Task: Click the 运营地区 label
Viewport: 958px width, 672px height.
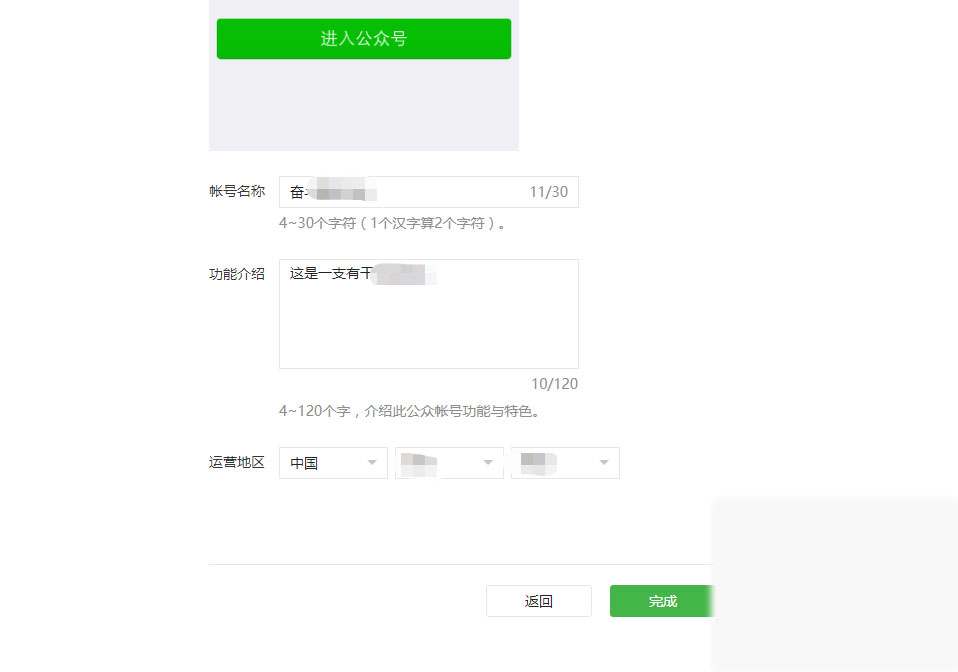Action: pyautogui.click(x=236, y=462)
